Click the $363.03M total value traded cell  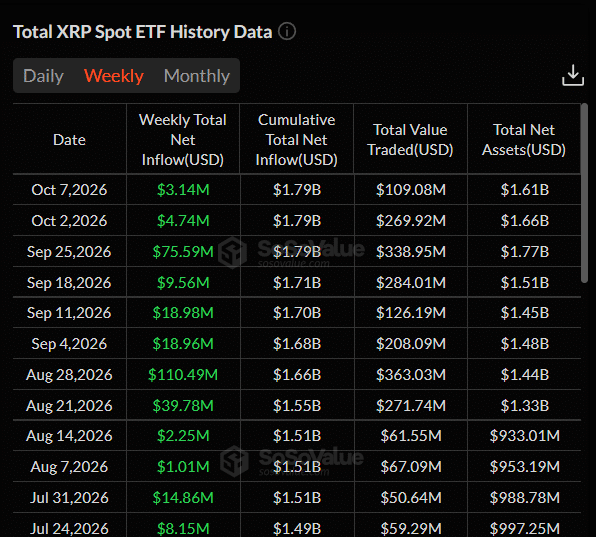pos(411,375)
